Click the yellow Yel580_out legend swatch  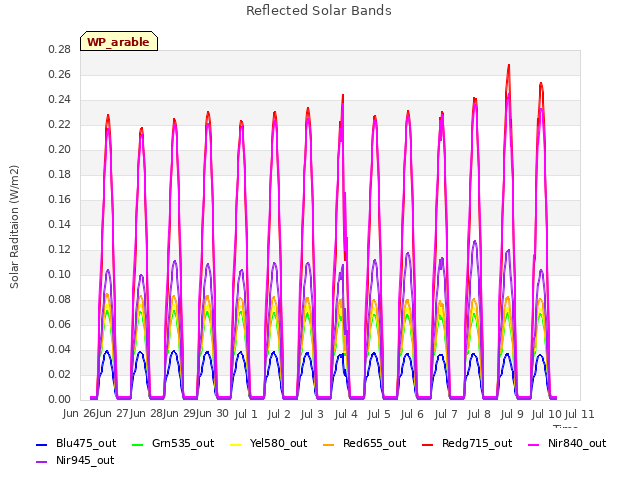pyautogui.click(x=236, y=444)
